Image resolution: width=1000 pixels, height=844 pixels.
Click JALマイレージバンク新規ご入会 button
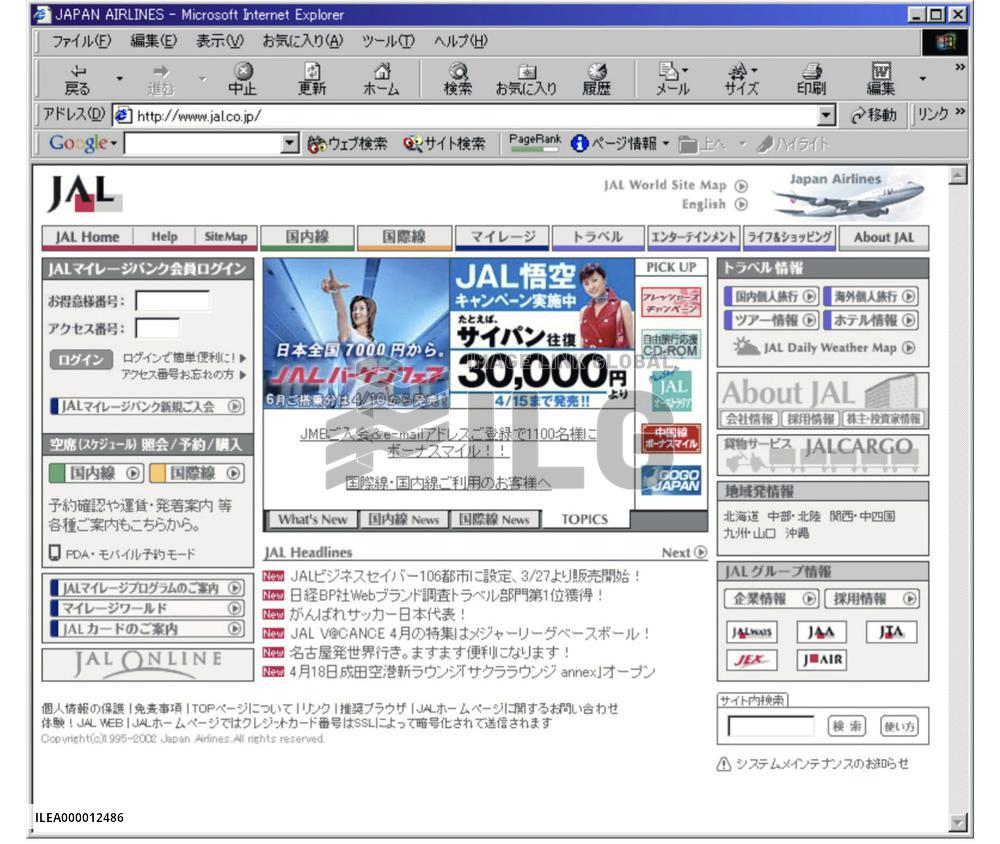[147, 406]
